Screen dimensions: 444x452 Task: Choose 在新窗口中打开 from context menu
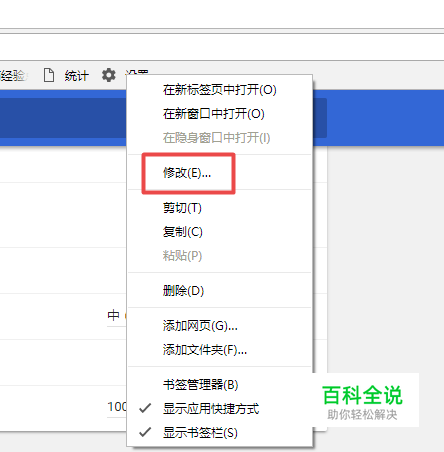pyautogui.click(x=220, y=114)
